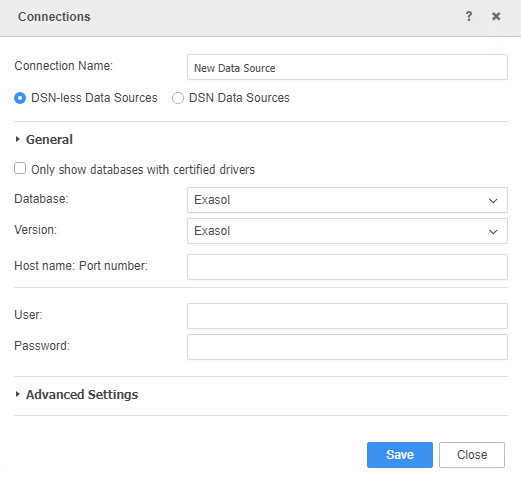The image size is (521, 480).
Task: Close the Connections dialog with the X icon
Action: 496,16
